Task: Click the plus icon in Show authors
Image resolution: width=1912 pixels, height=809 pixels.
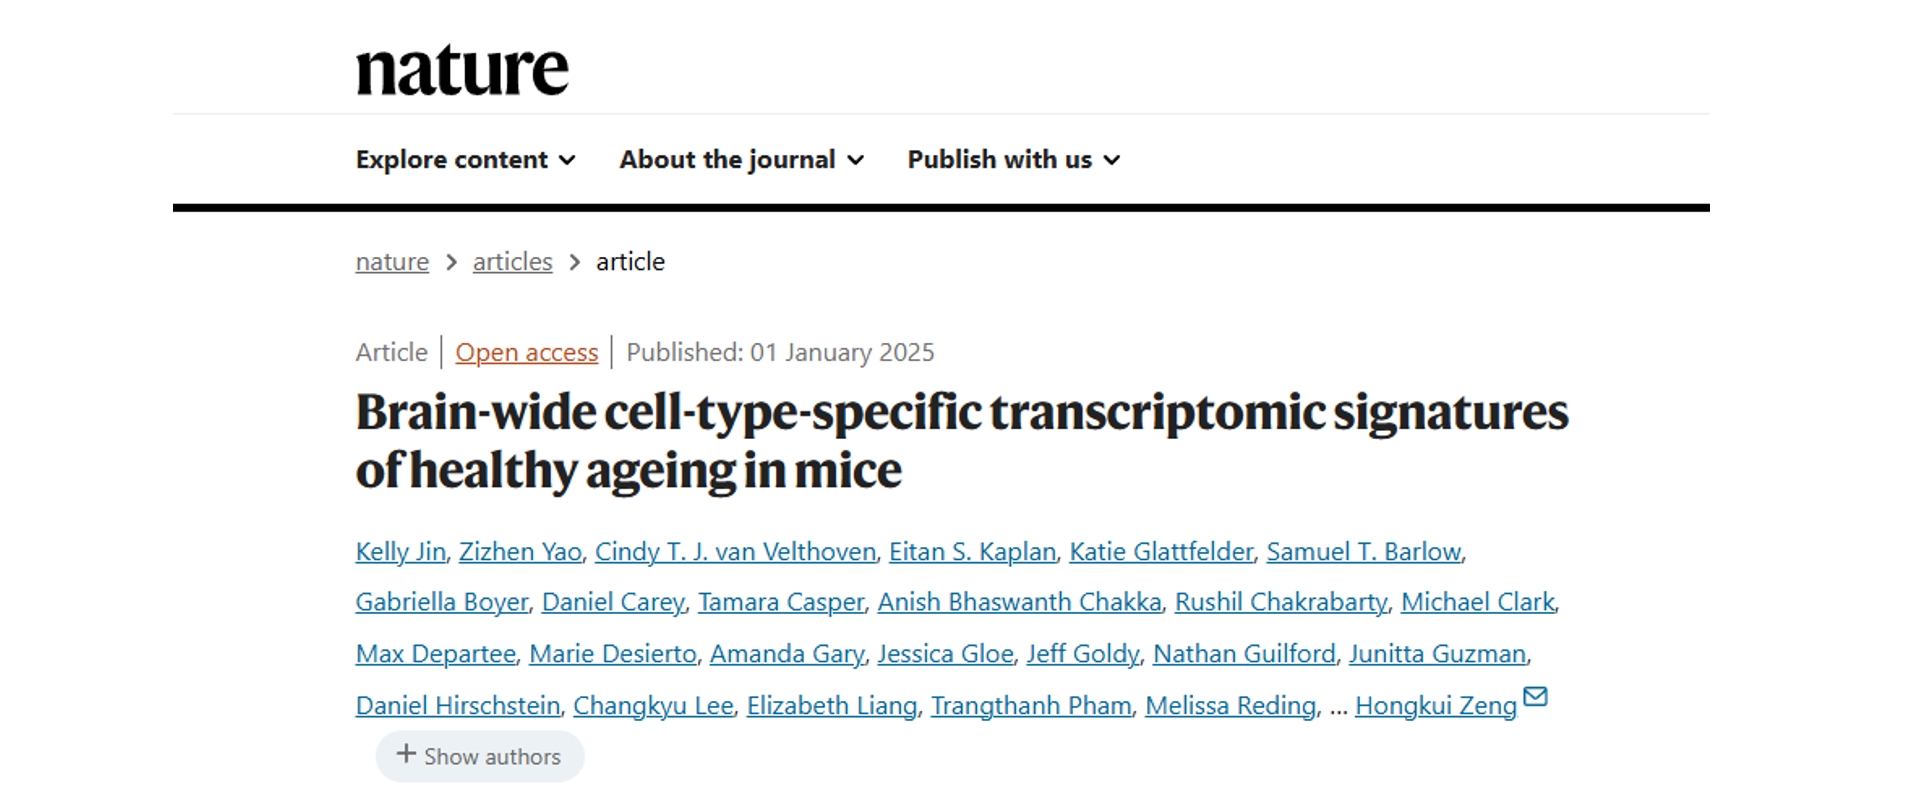Action: point(406,754)
